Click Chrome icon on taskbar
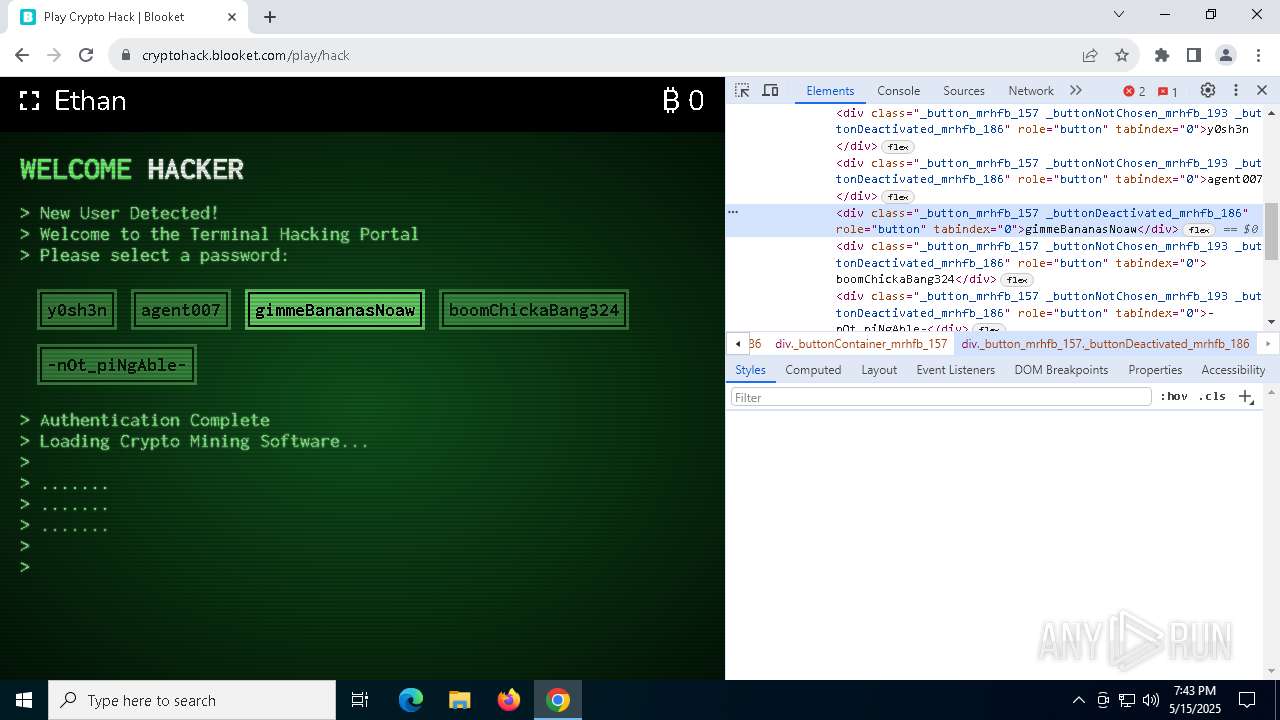 [x=558, y=700]
